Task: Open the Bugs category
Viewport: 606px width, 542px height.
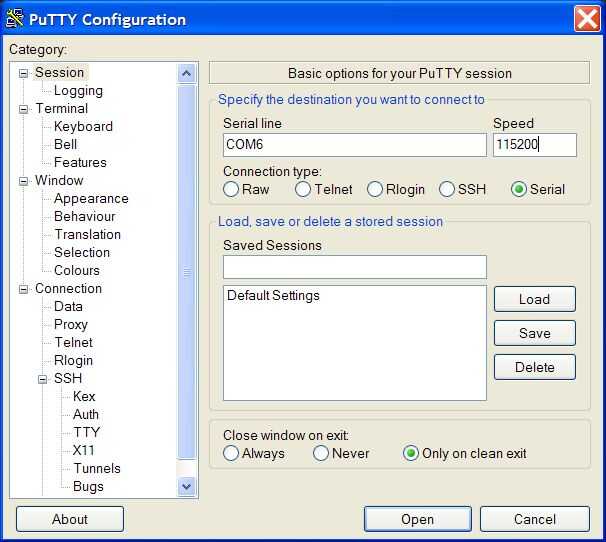Action: [88, 486]
